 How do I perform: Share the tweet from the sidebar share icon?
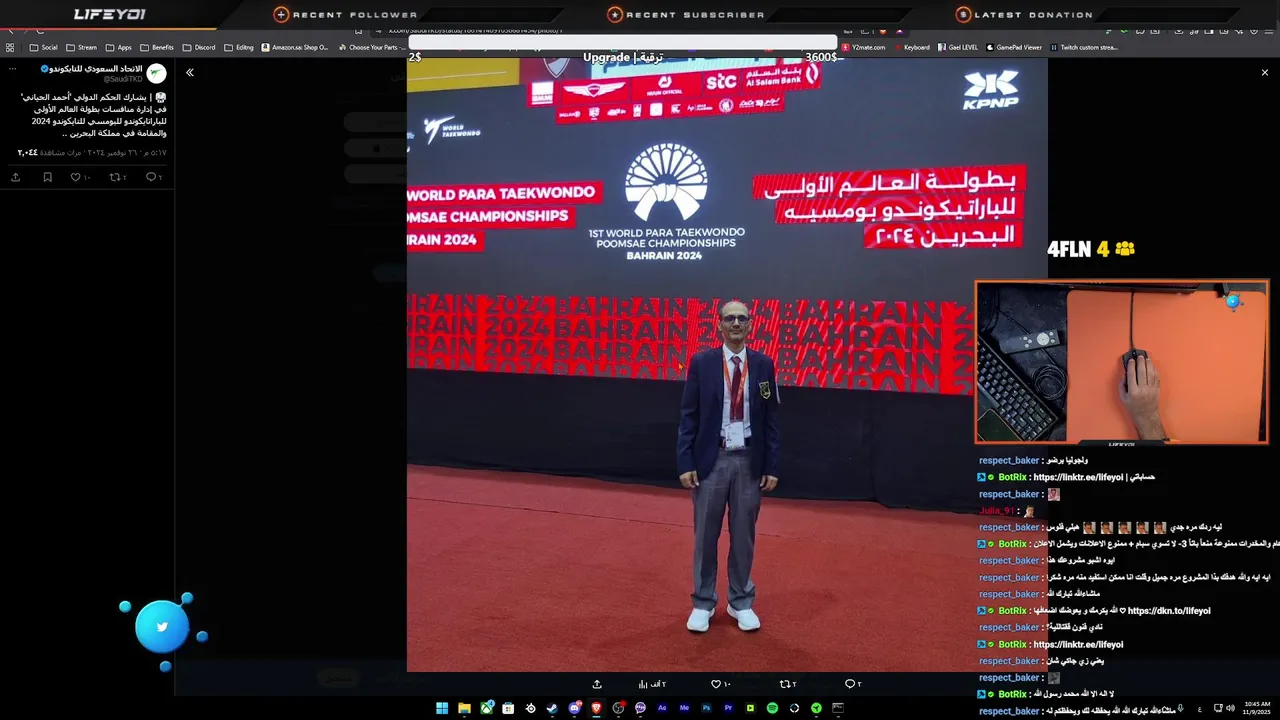[x=15, y=177]
